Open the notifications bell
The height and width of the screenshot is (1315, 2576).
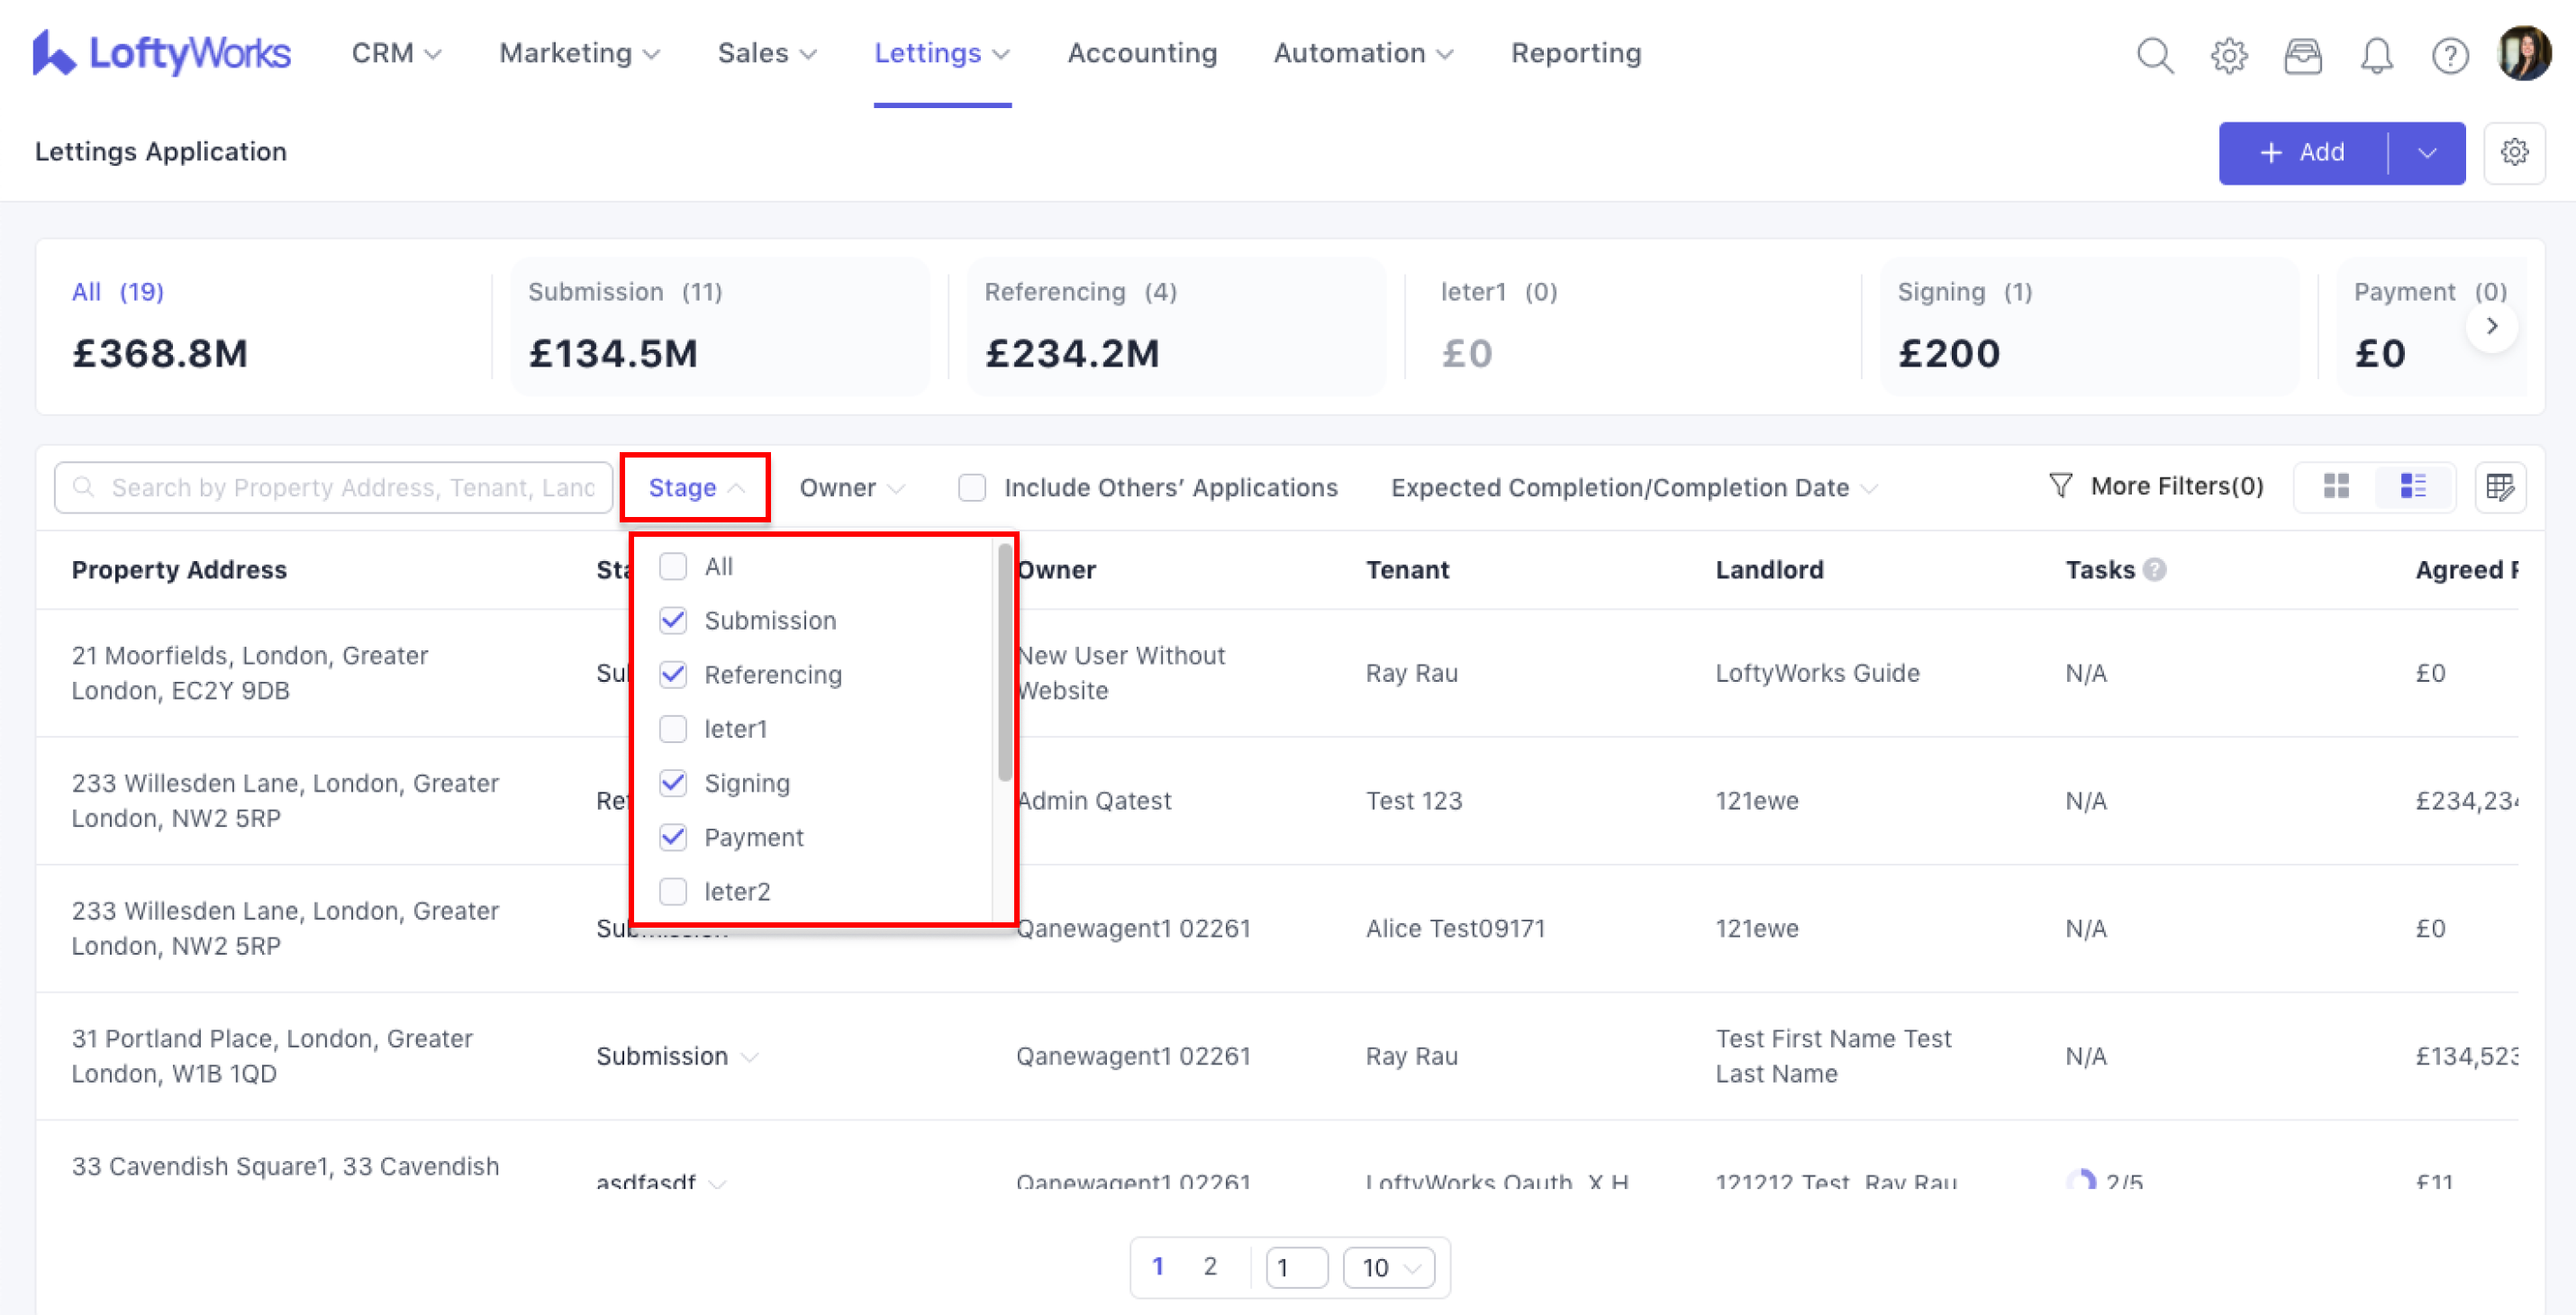point(2376,55)
